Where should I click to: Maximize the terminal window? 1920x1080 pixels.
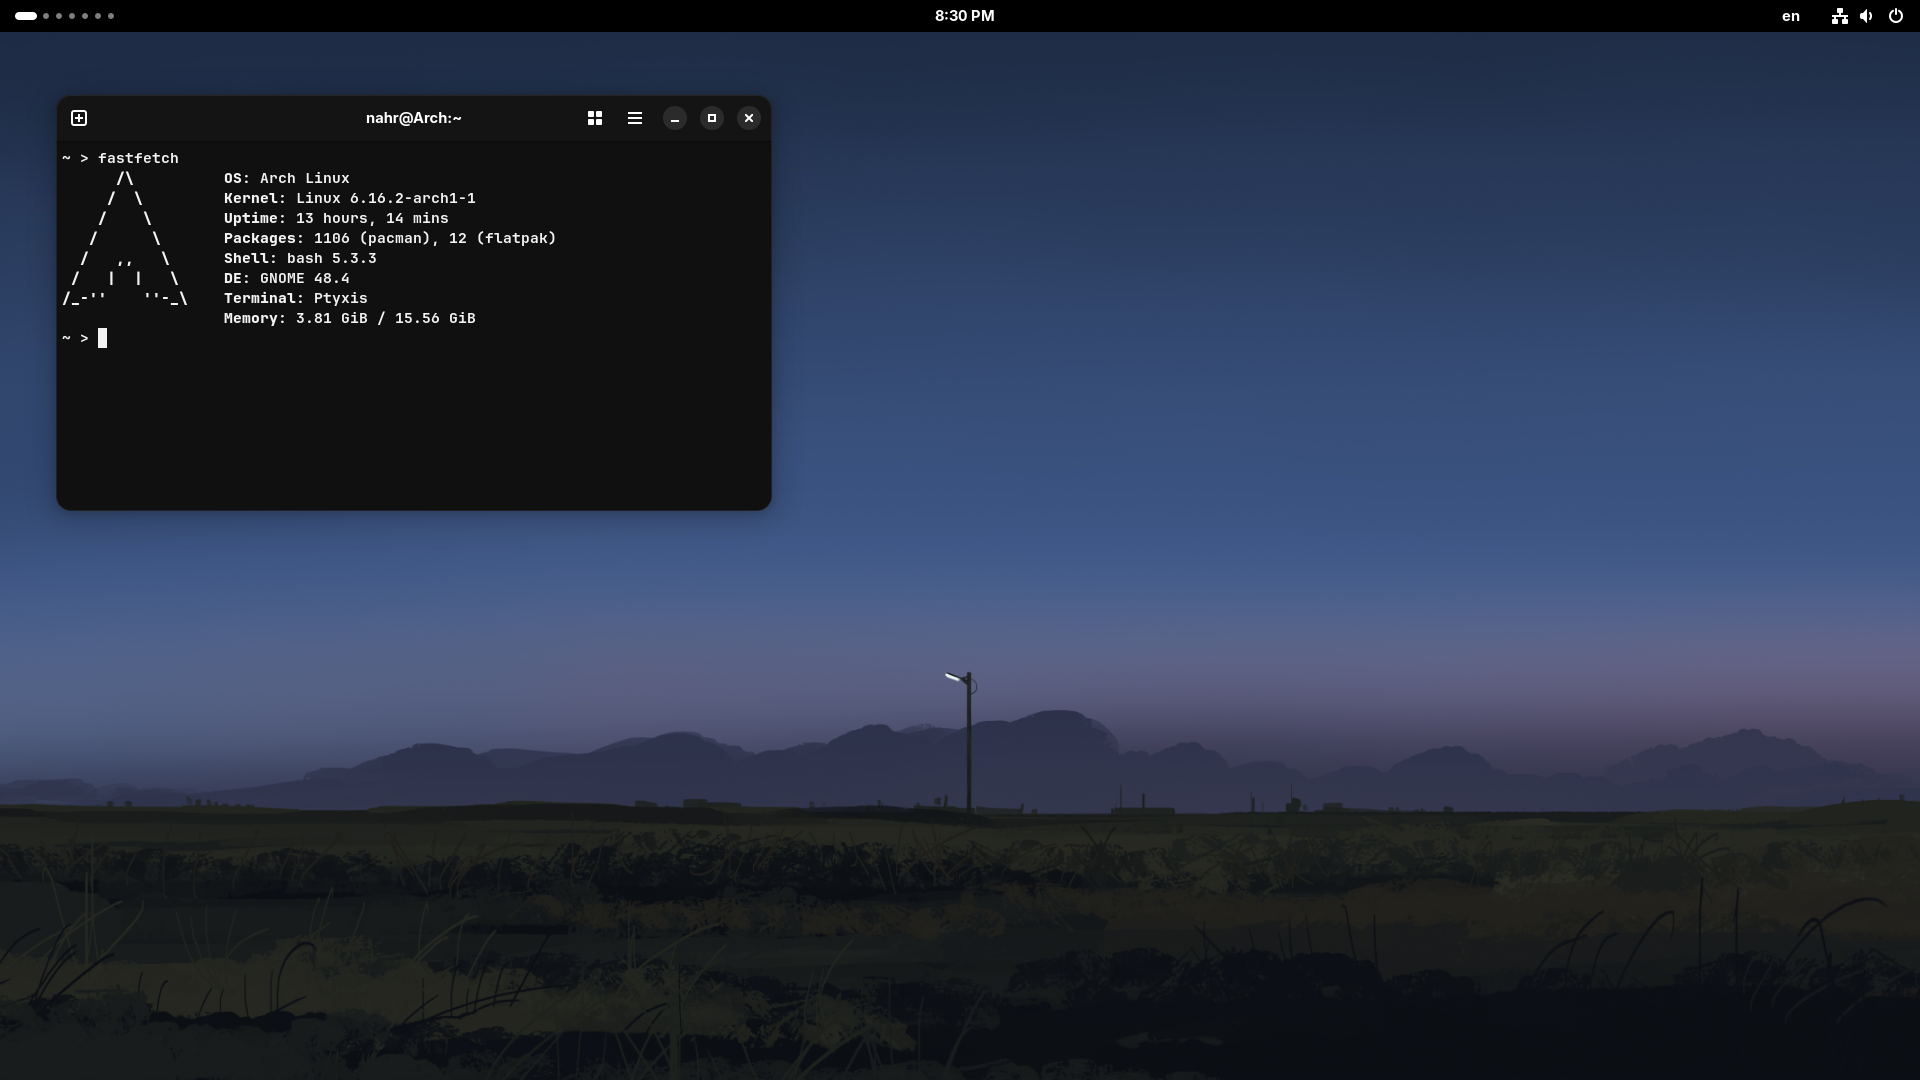712,118
